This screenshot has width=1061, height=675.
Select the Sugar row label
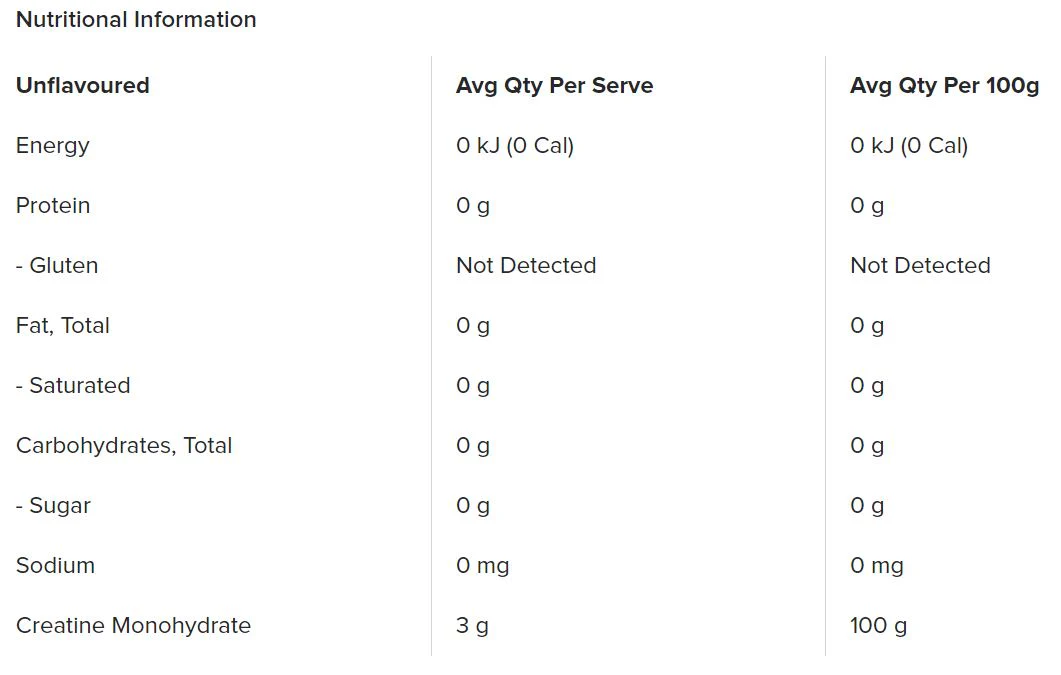53,506
